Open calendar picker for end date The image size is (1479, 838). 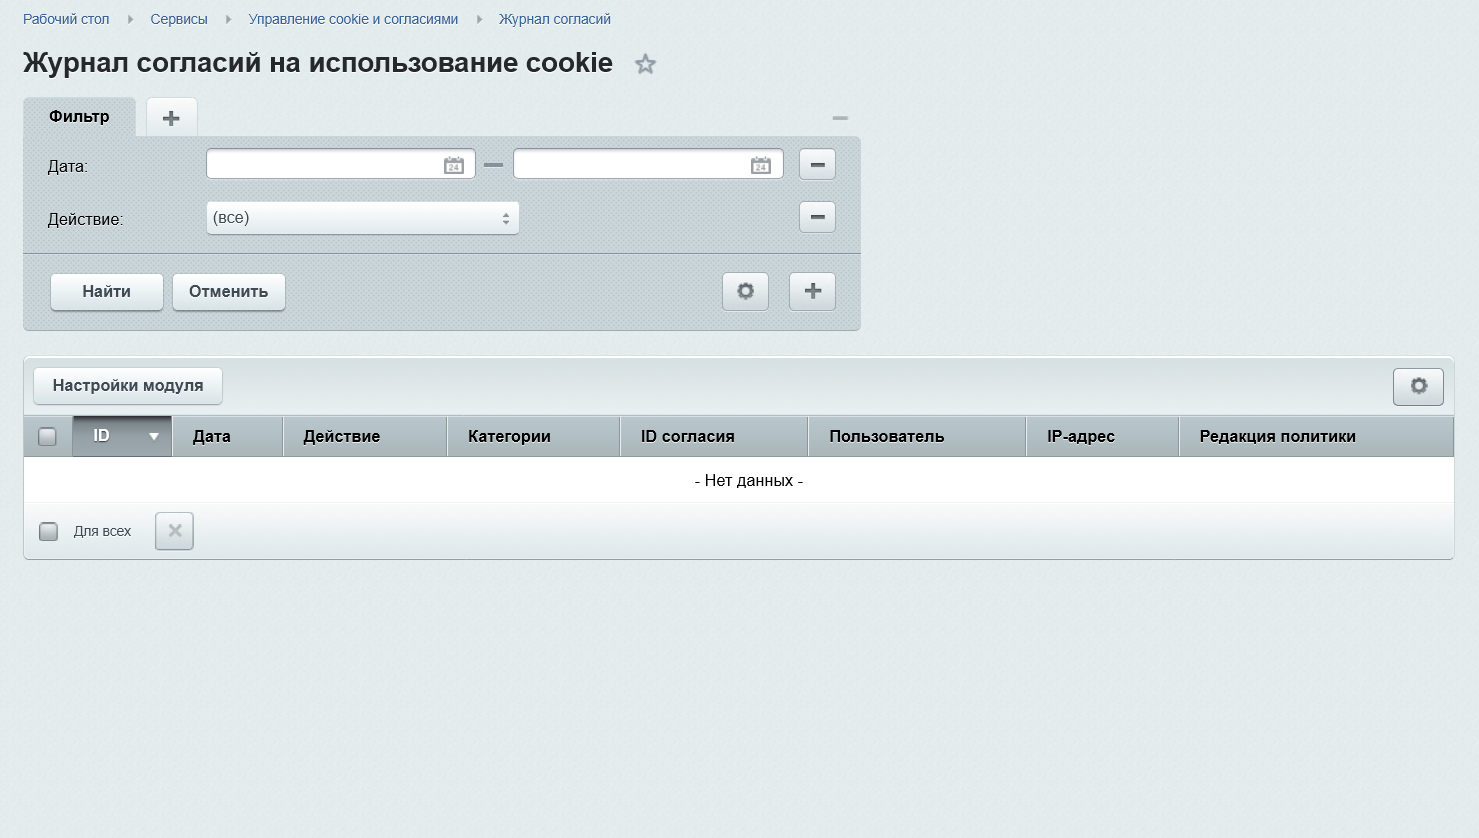click(x=761, y=165)
